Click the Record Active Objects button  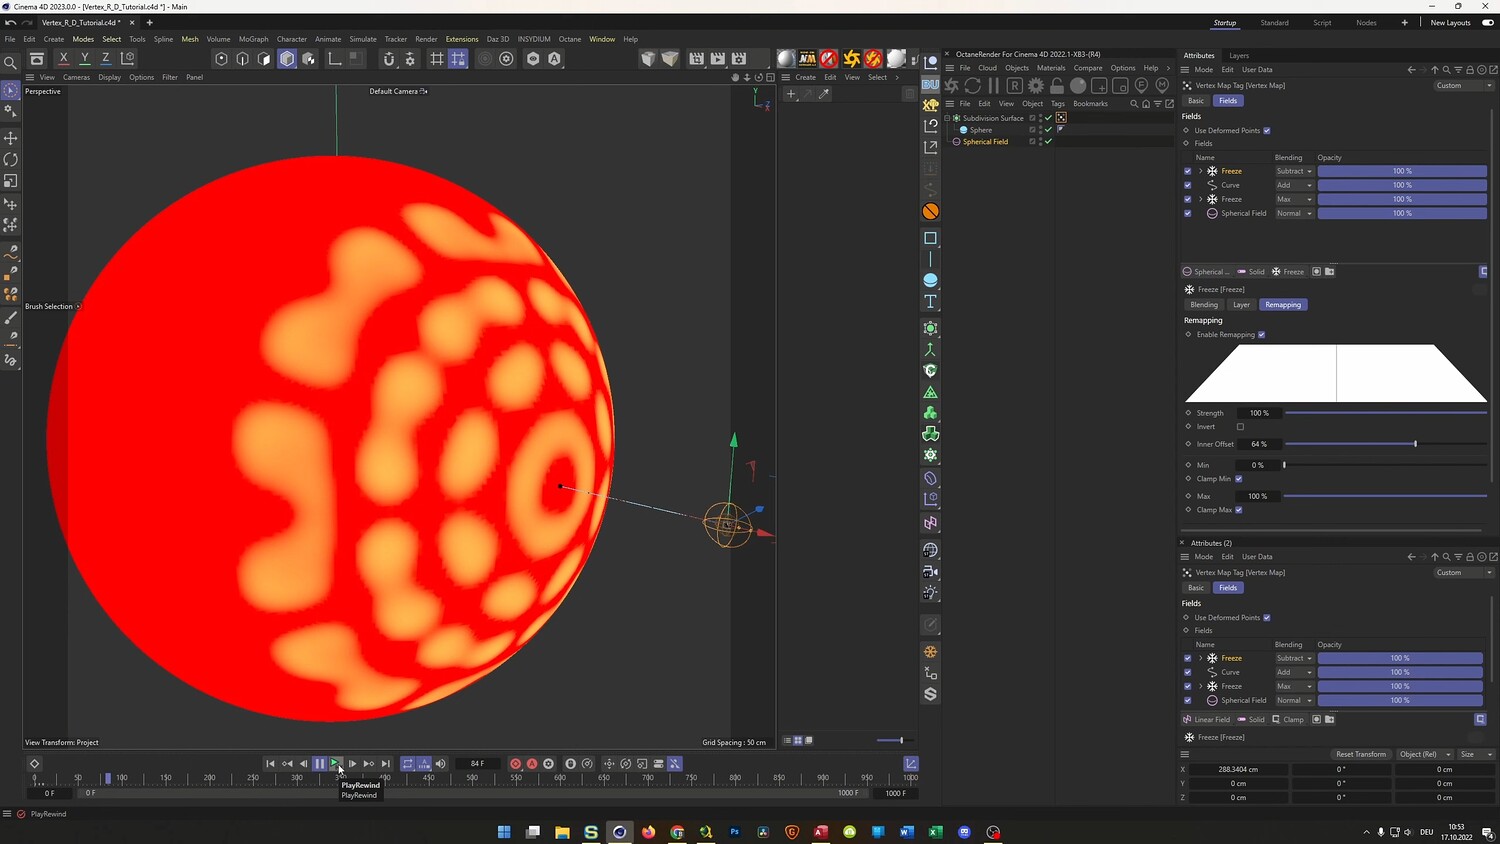(x=516, y=764)
